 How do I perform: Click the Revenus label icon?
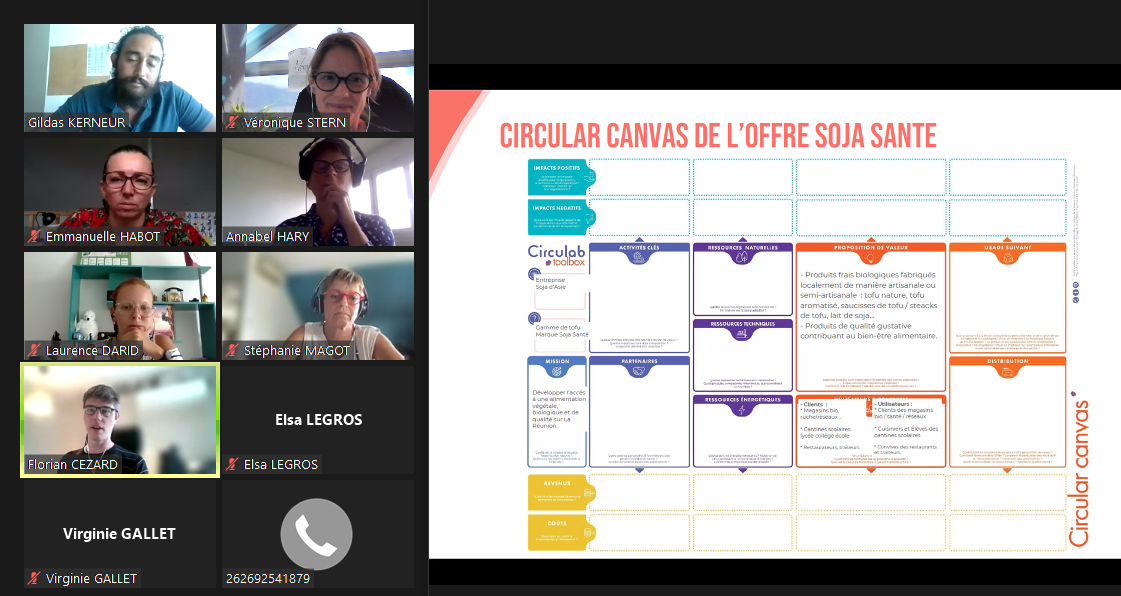tap(589, 492)
